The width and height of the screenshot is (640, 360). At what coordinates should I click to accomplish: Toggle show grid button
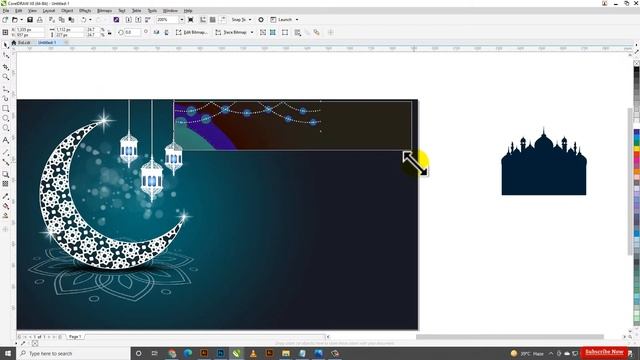(213, 20)
